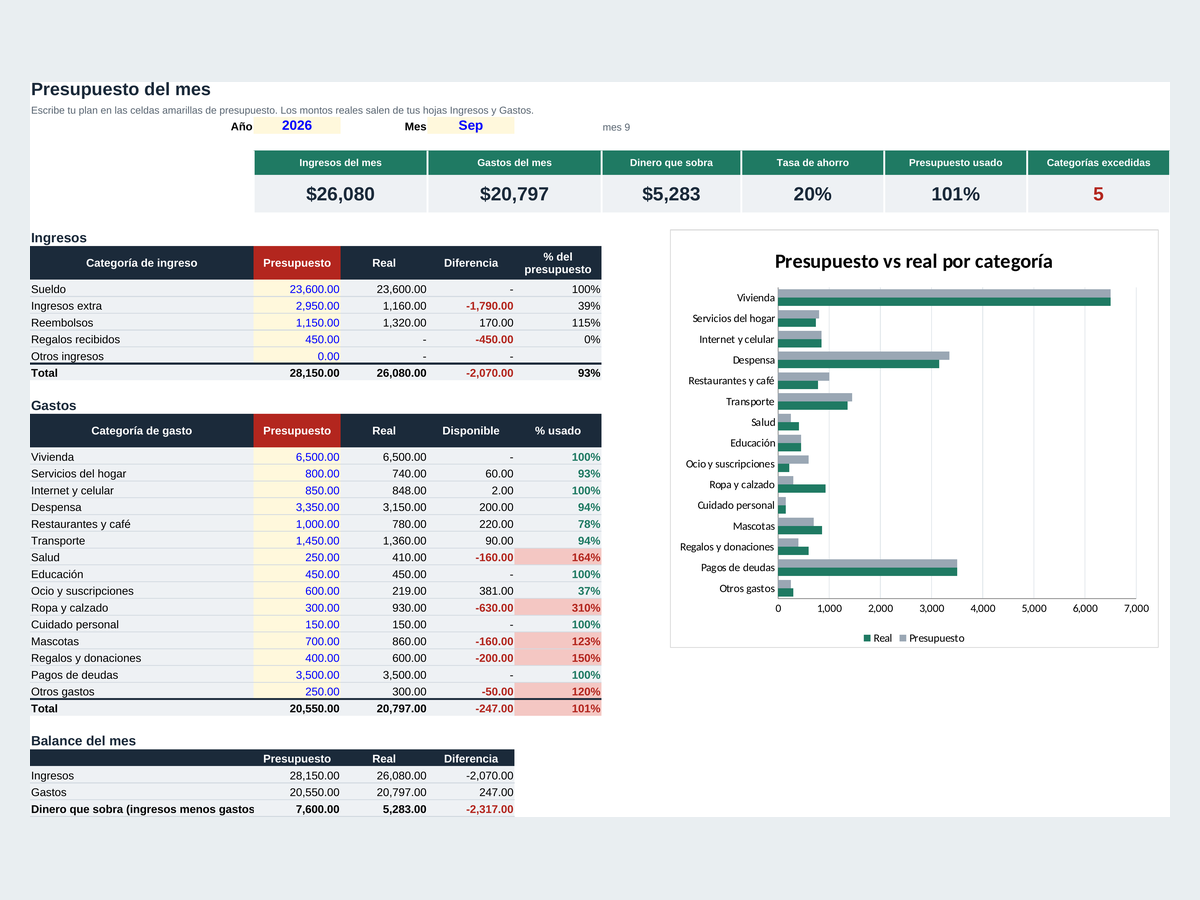Click the Presupuesto usado card value 101%

(955, 194)
